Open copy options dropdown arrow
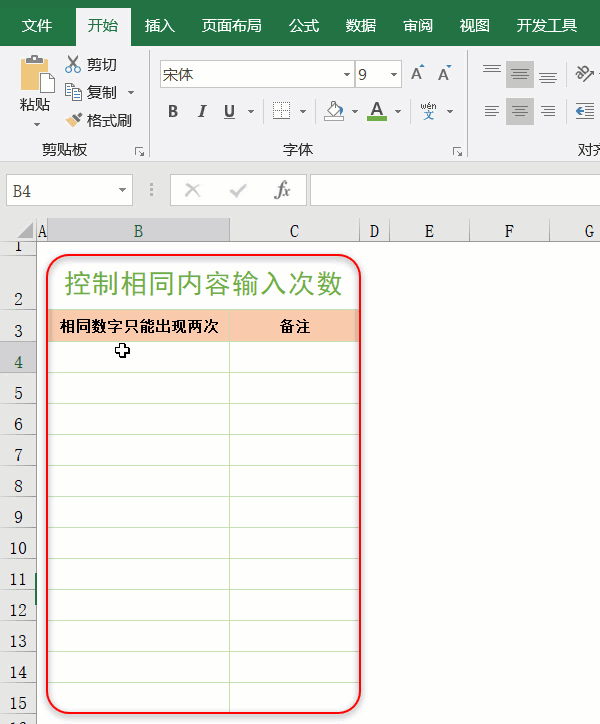600x724 pixels. coord(131,93)
